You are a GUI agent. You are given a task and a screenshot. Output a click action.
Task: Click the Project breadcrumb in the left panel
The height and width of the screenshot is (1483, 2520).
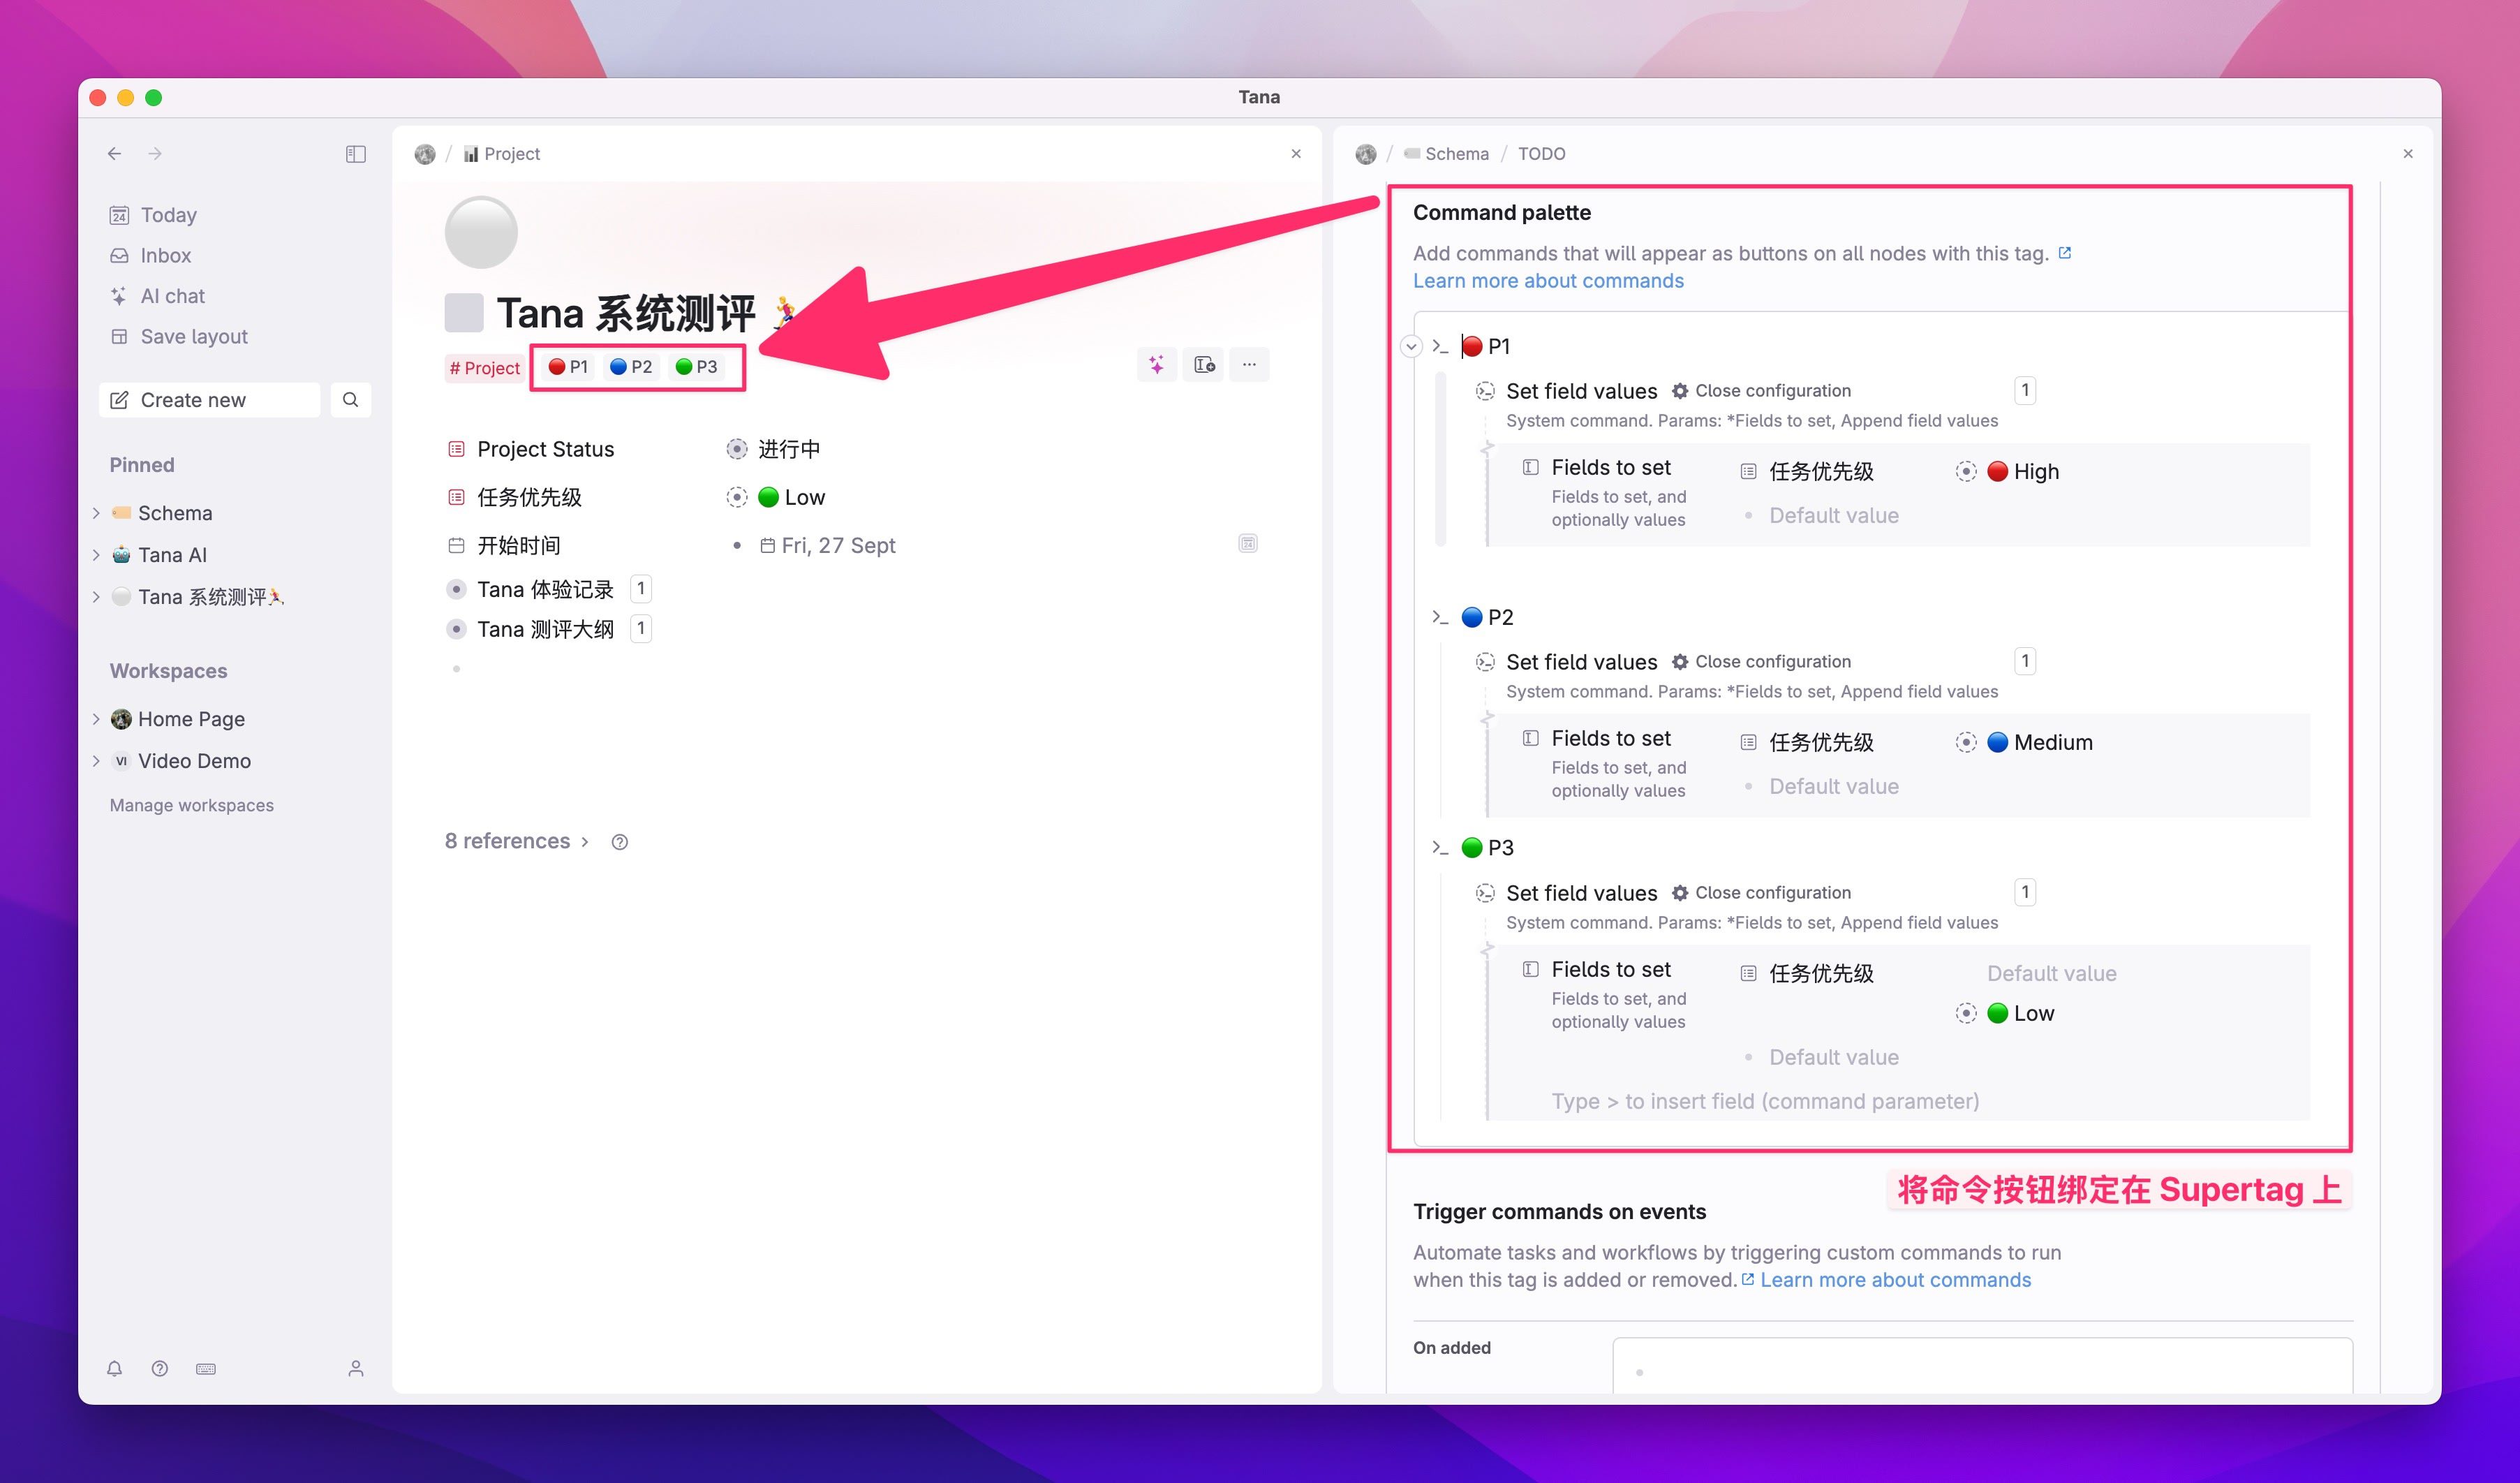click(502, 154)
